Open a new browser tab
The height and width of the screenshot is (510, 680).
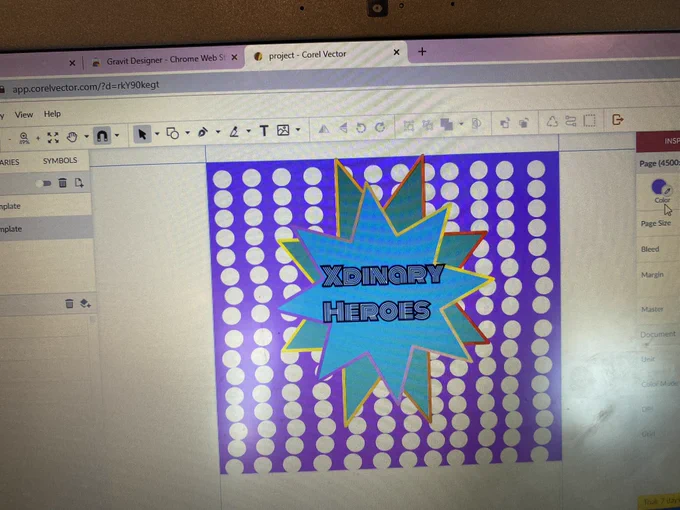(422, 52)
